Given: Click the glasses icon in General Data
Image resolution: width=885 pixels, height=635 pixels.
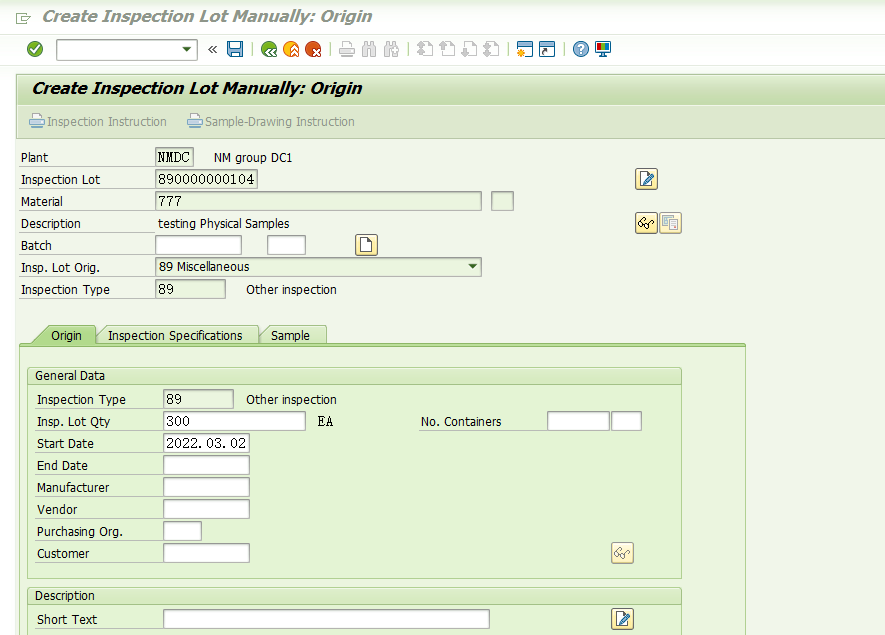Looking at the screenshot, I should pyautogui.click(x=623, y=553).
